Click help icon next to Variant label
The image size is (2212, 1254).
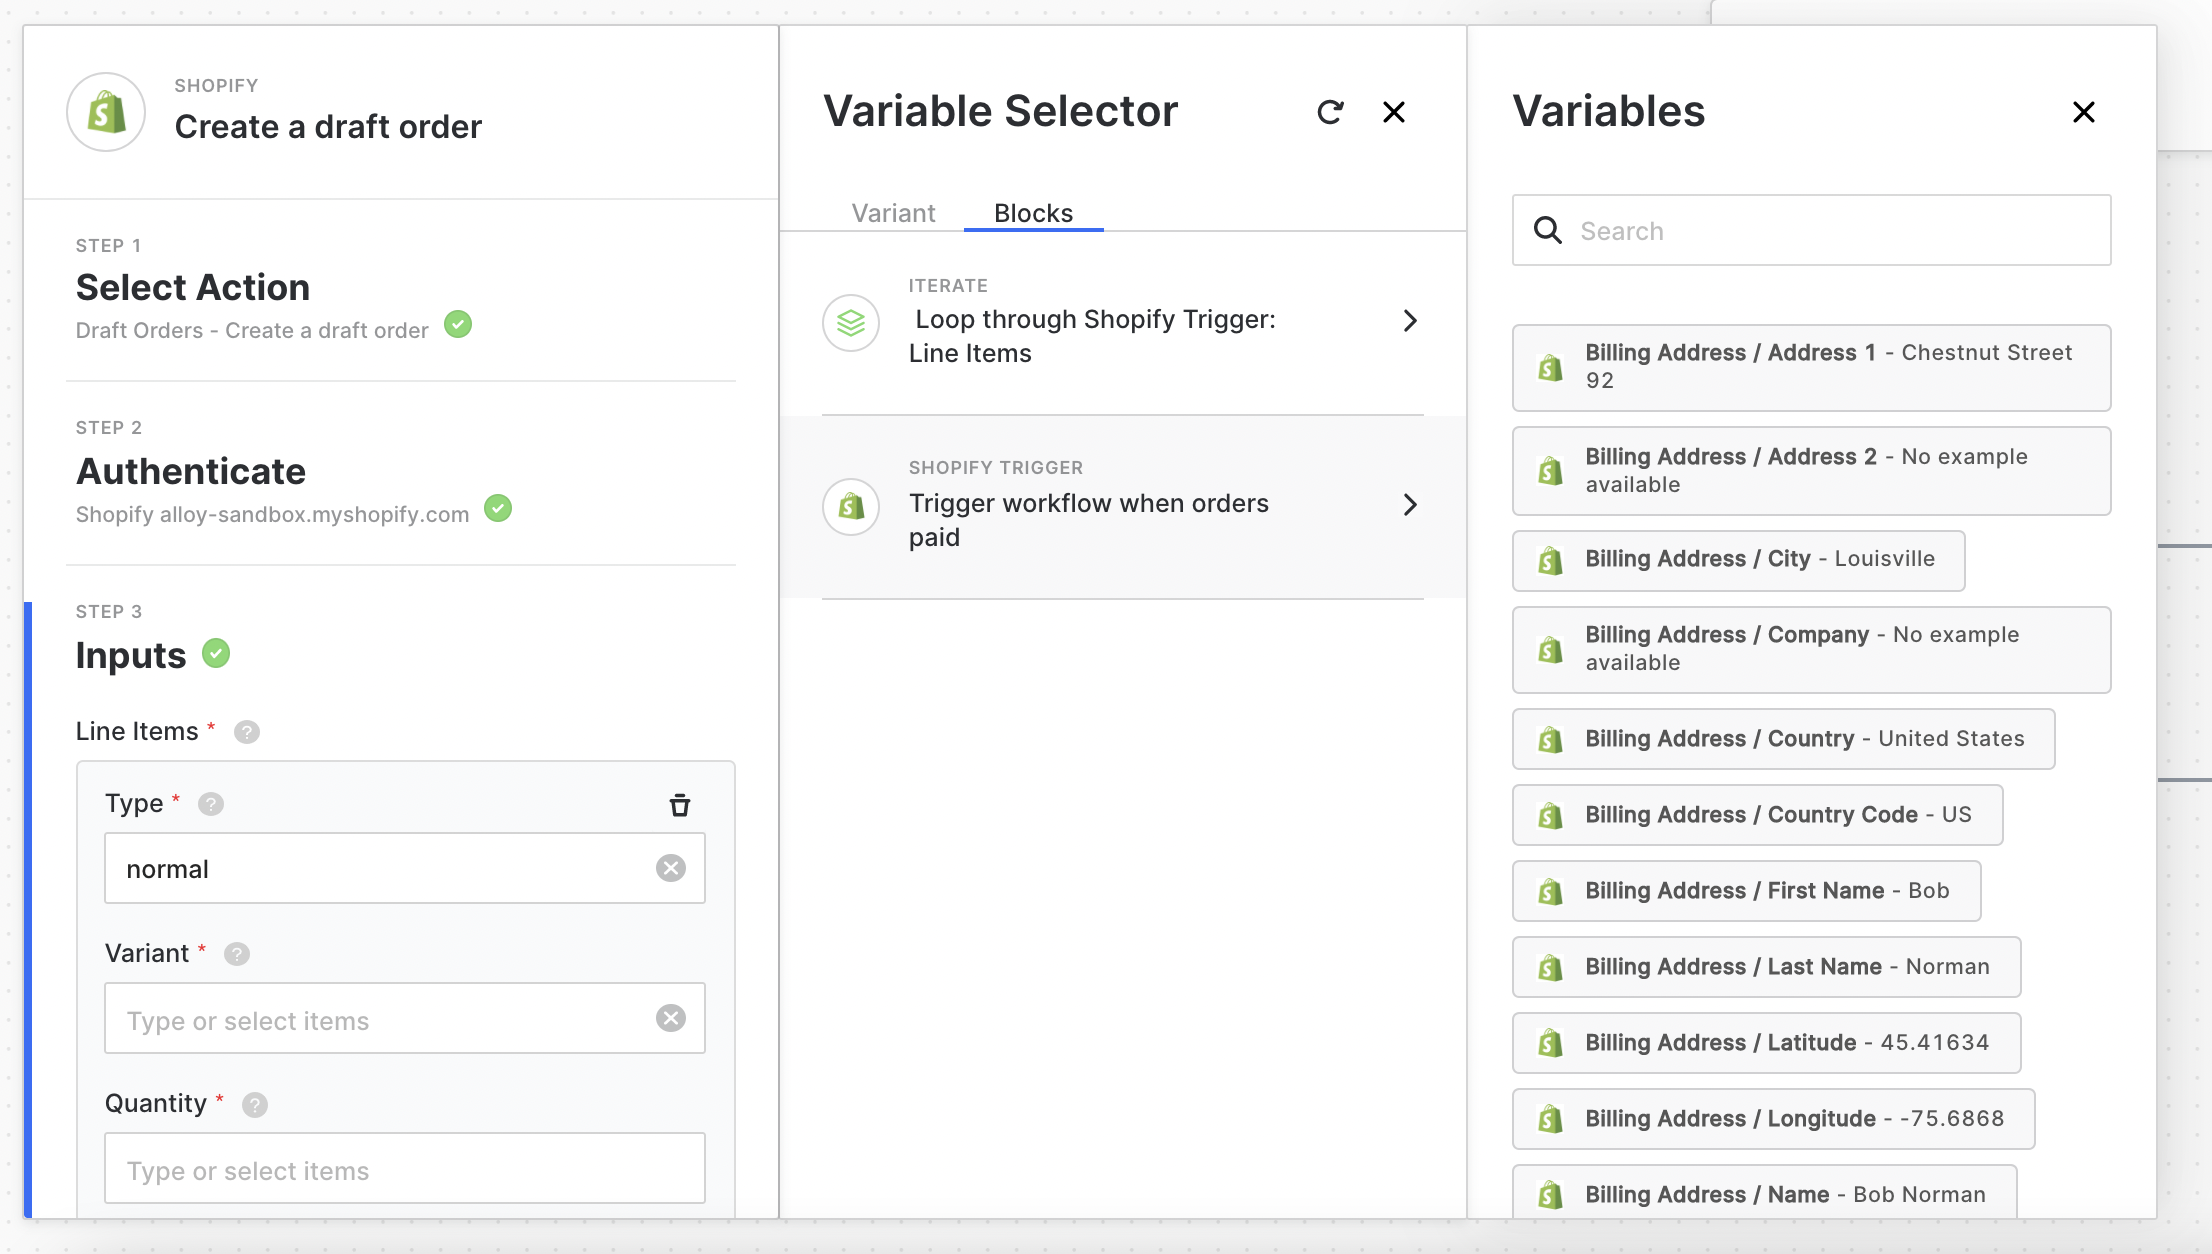[237, 954]
